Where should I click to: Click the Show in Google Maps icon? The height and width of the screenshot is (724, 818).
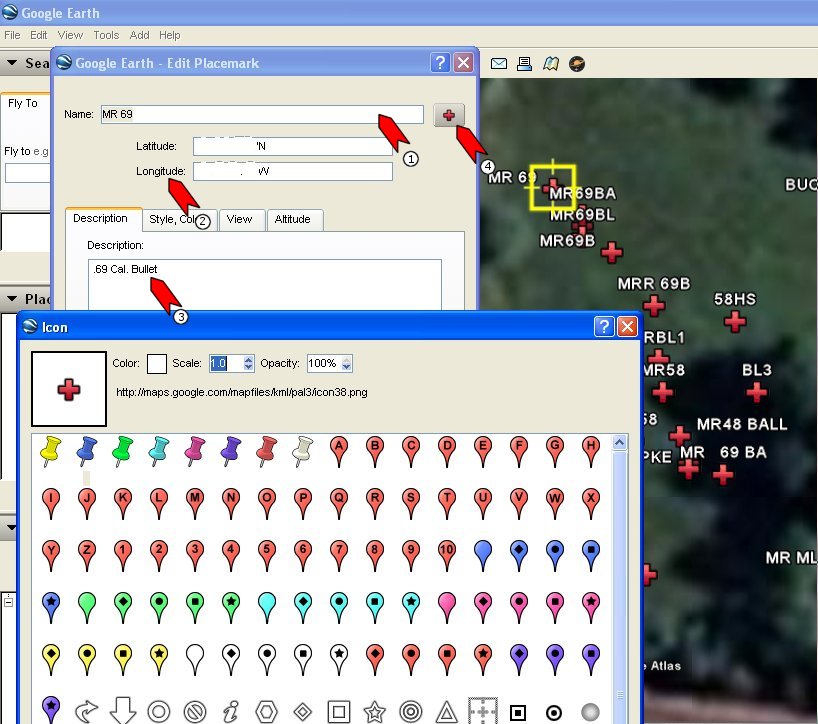click(x=551, y=64)
